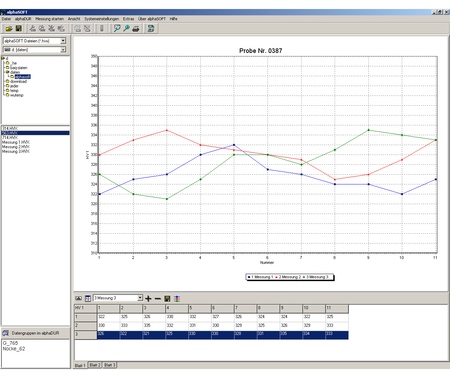The height and width of the screenshot is (377, 450).
Task: Select the Messung 1.HVX file in the list
Action: (x=16, y=142)
